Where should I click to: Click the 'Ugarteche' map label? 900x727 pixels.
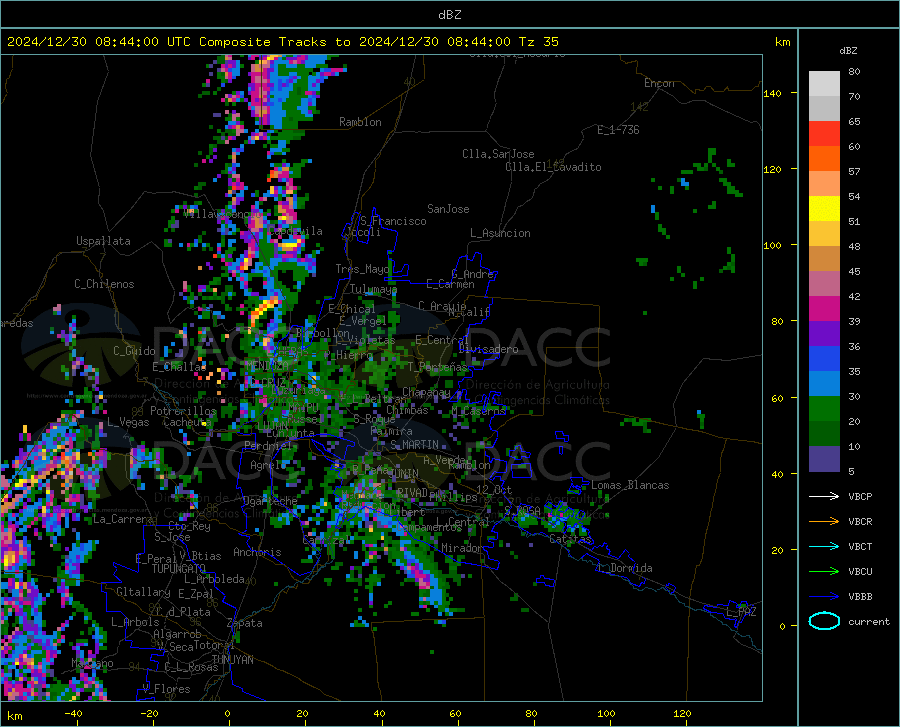pos(270,501)
